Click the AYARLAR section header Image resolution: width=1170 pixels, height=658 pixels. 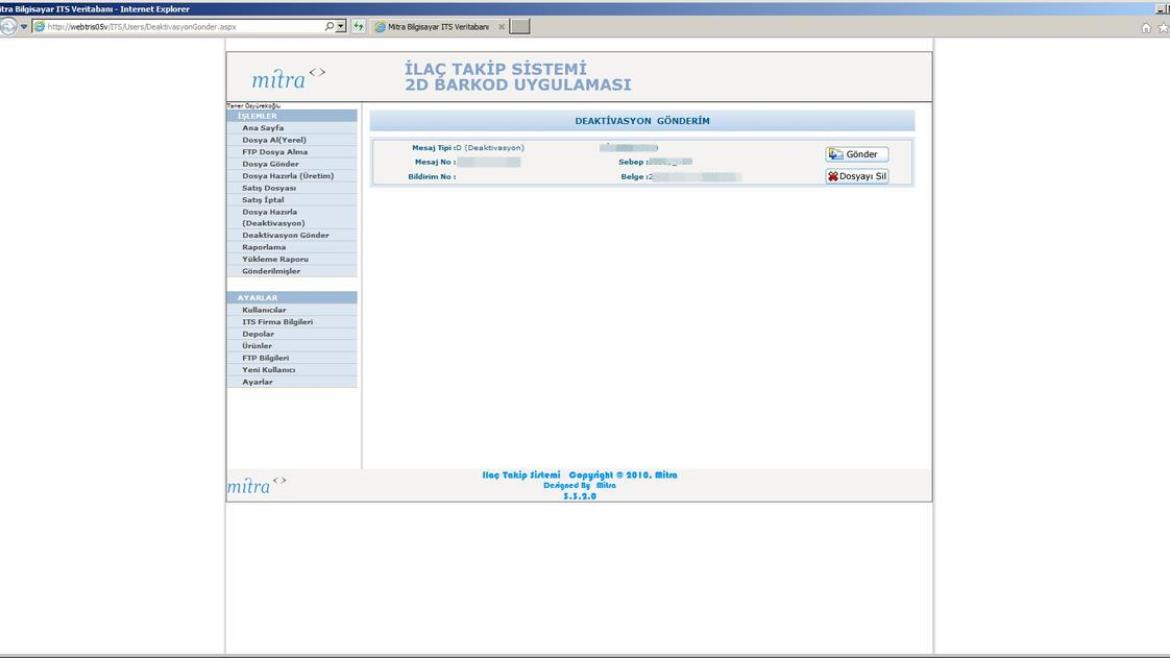(292, 298)
